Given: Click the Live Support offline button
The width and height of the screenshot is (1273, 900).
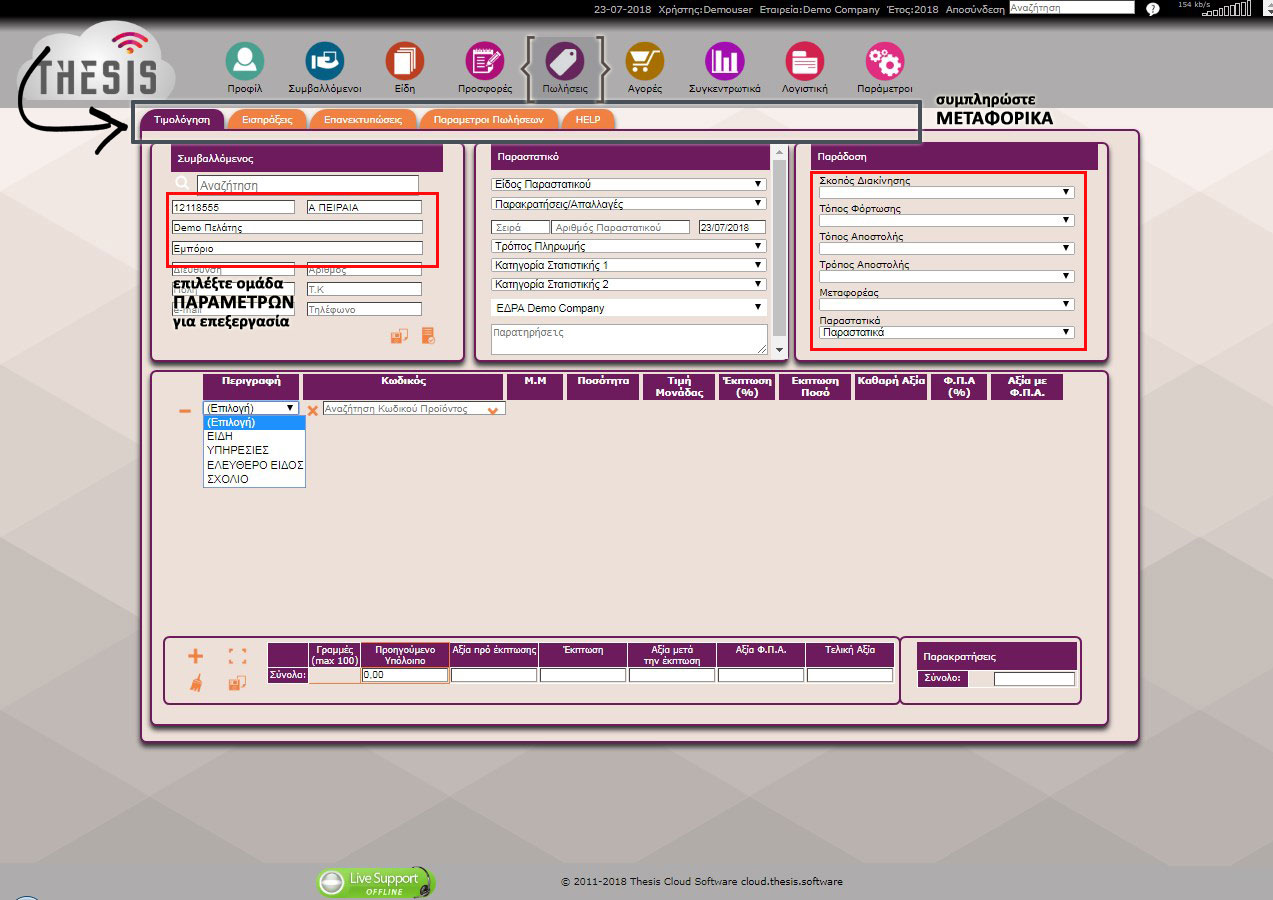Looking at the screenshot, I should (376, 882).
